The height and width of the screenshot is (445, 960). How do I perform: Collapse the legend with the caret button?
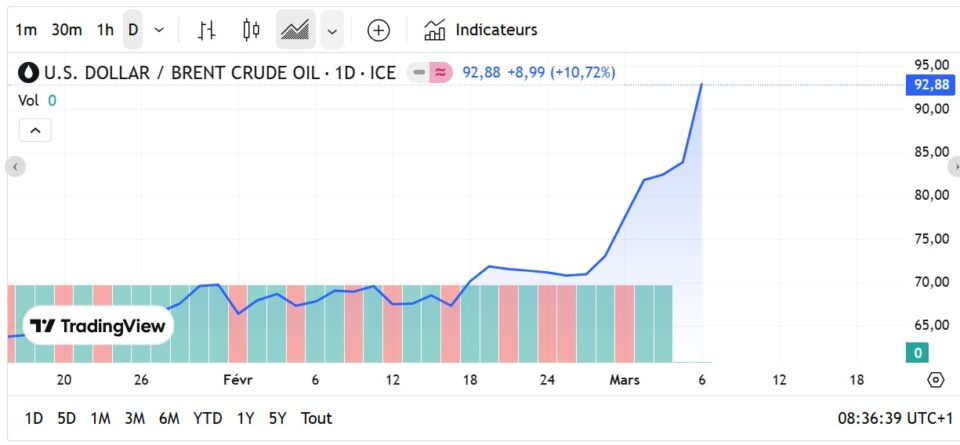point(35,130)
